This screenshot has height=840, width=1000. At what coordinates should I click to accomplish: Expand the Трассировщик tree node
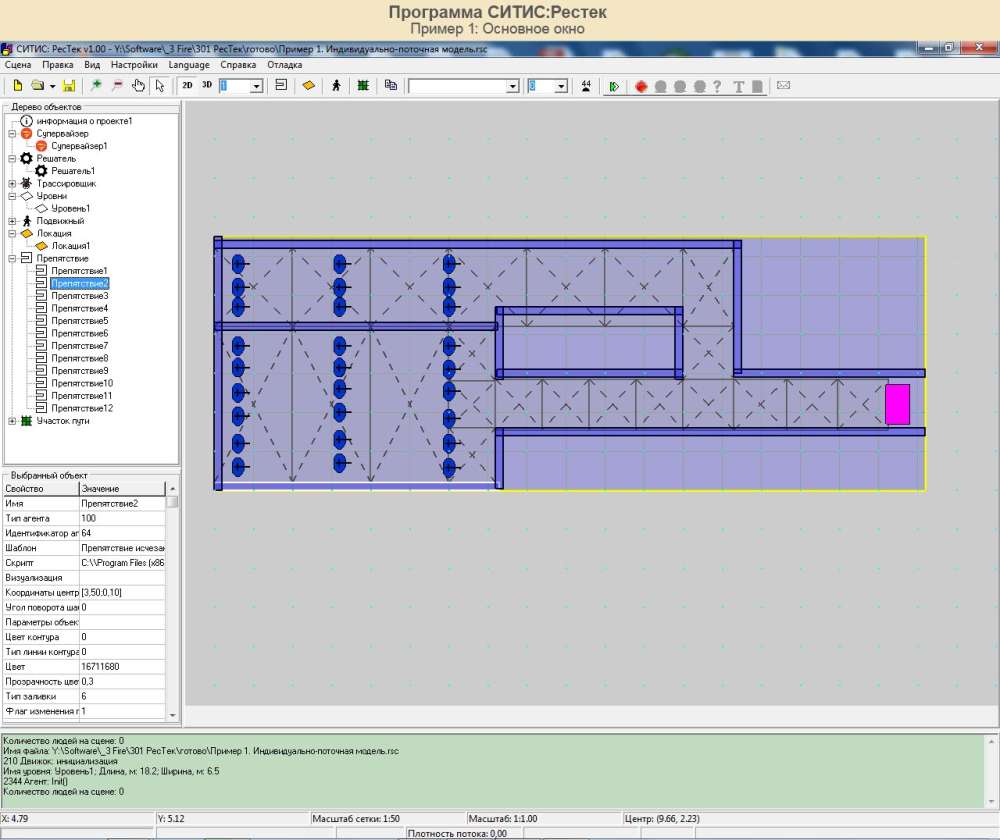point(12,184)
